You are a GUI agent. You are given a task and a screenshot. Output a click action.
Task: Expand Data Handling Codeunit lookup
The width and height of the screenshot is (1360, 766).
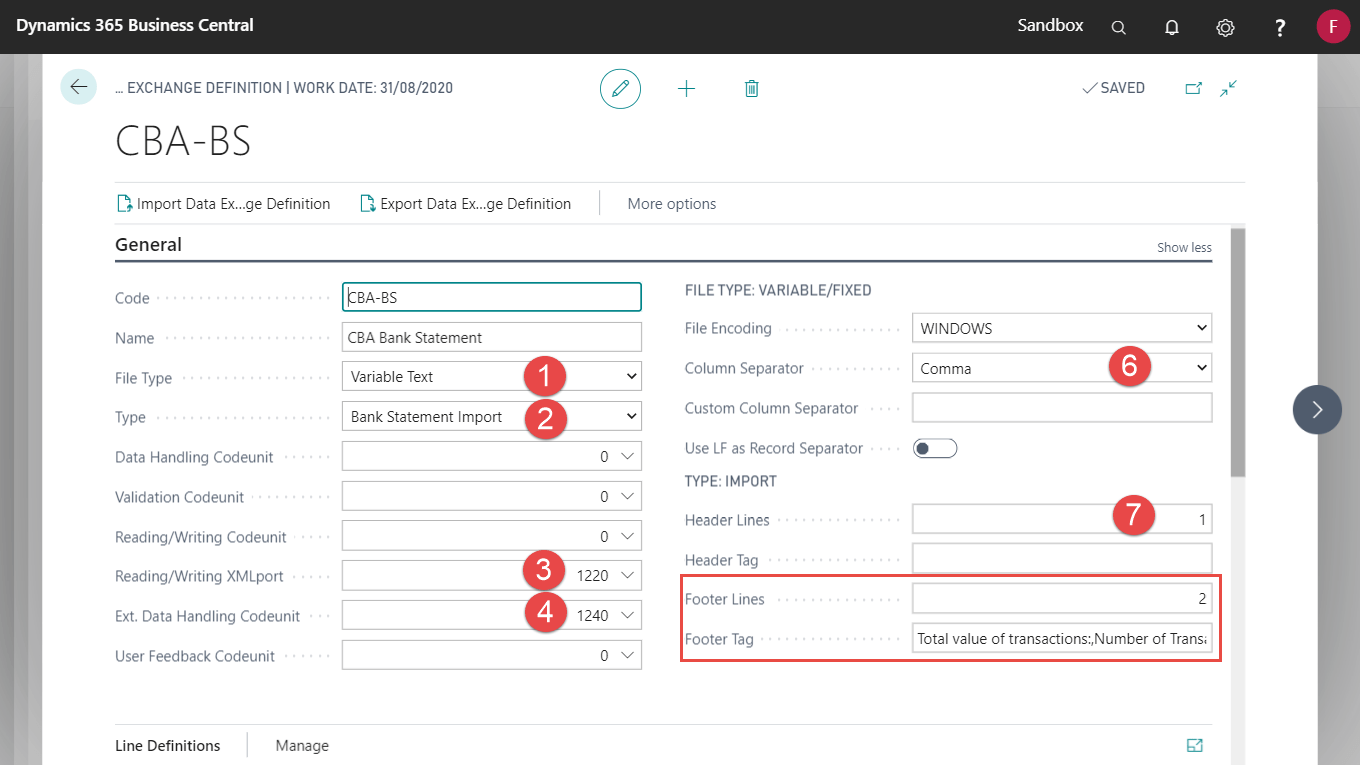click(x=627, y=456)
